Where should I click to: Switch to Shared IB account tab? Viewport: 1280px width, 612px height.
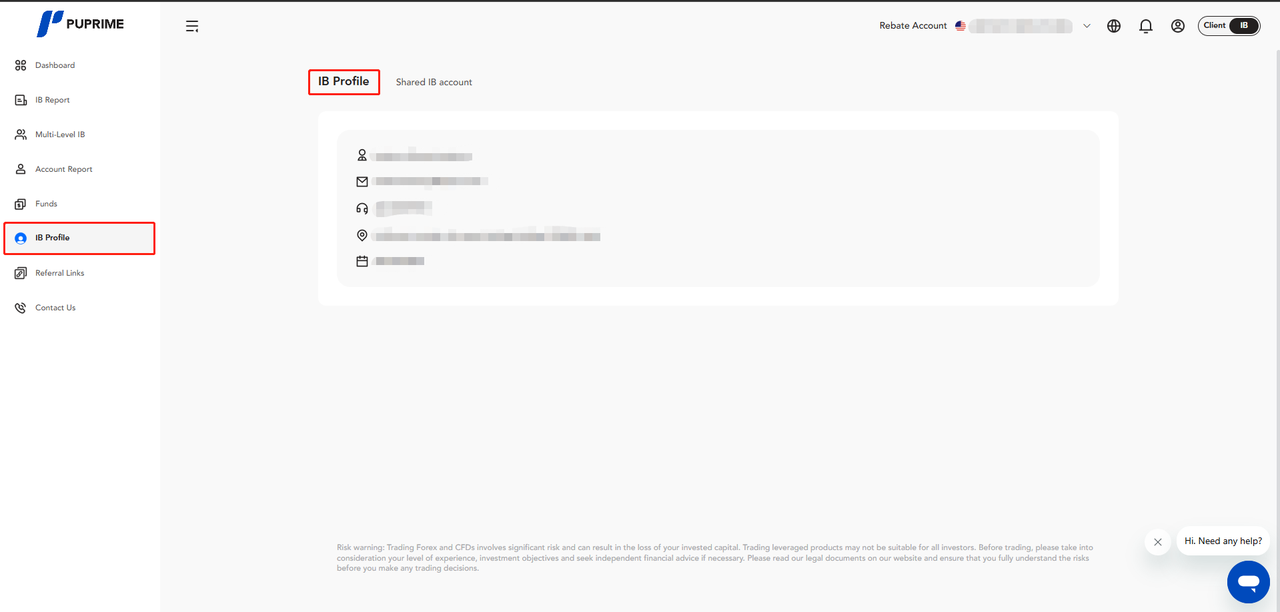pyautogui.click(x=434, y=82)
